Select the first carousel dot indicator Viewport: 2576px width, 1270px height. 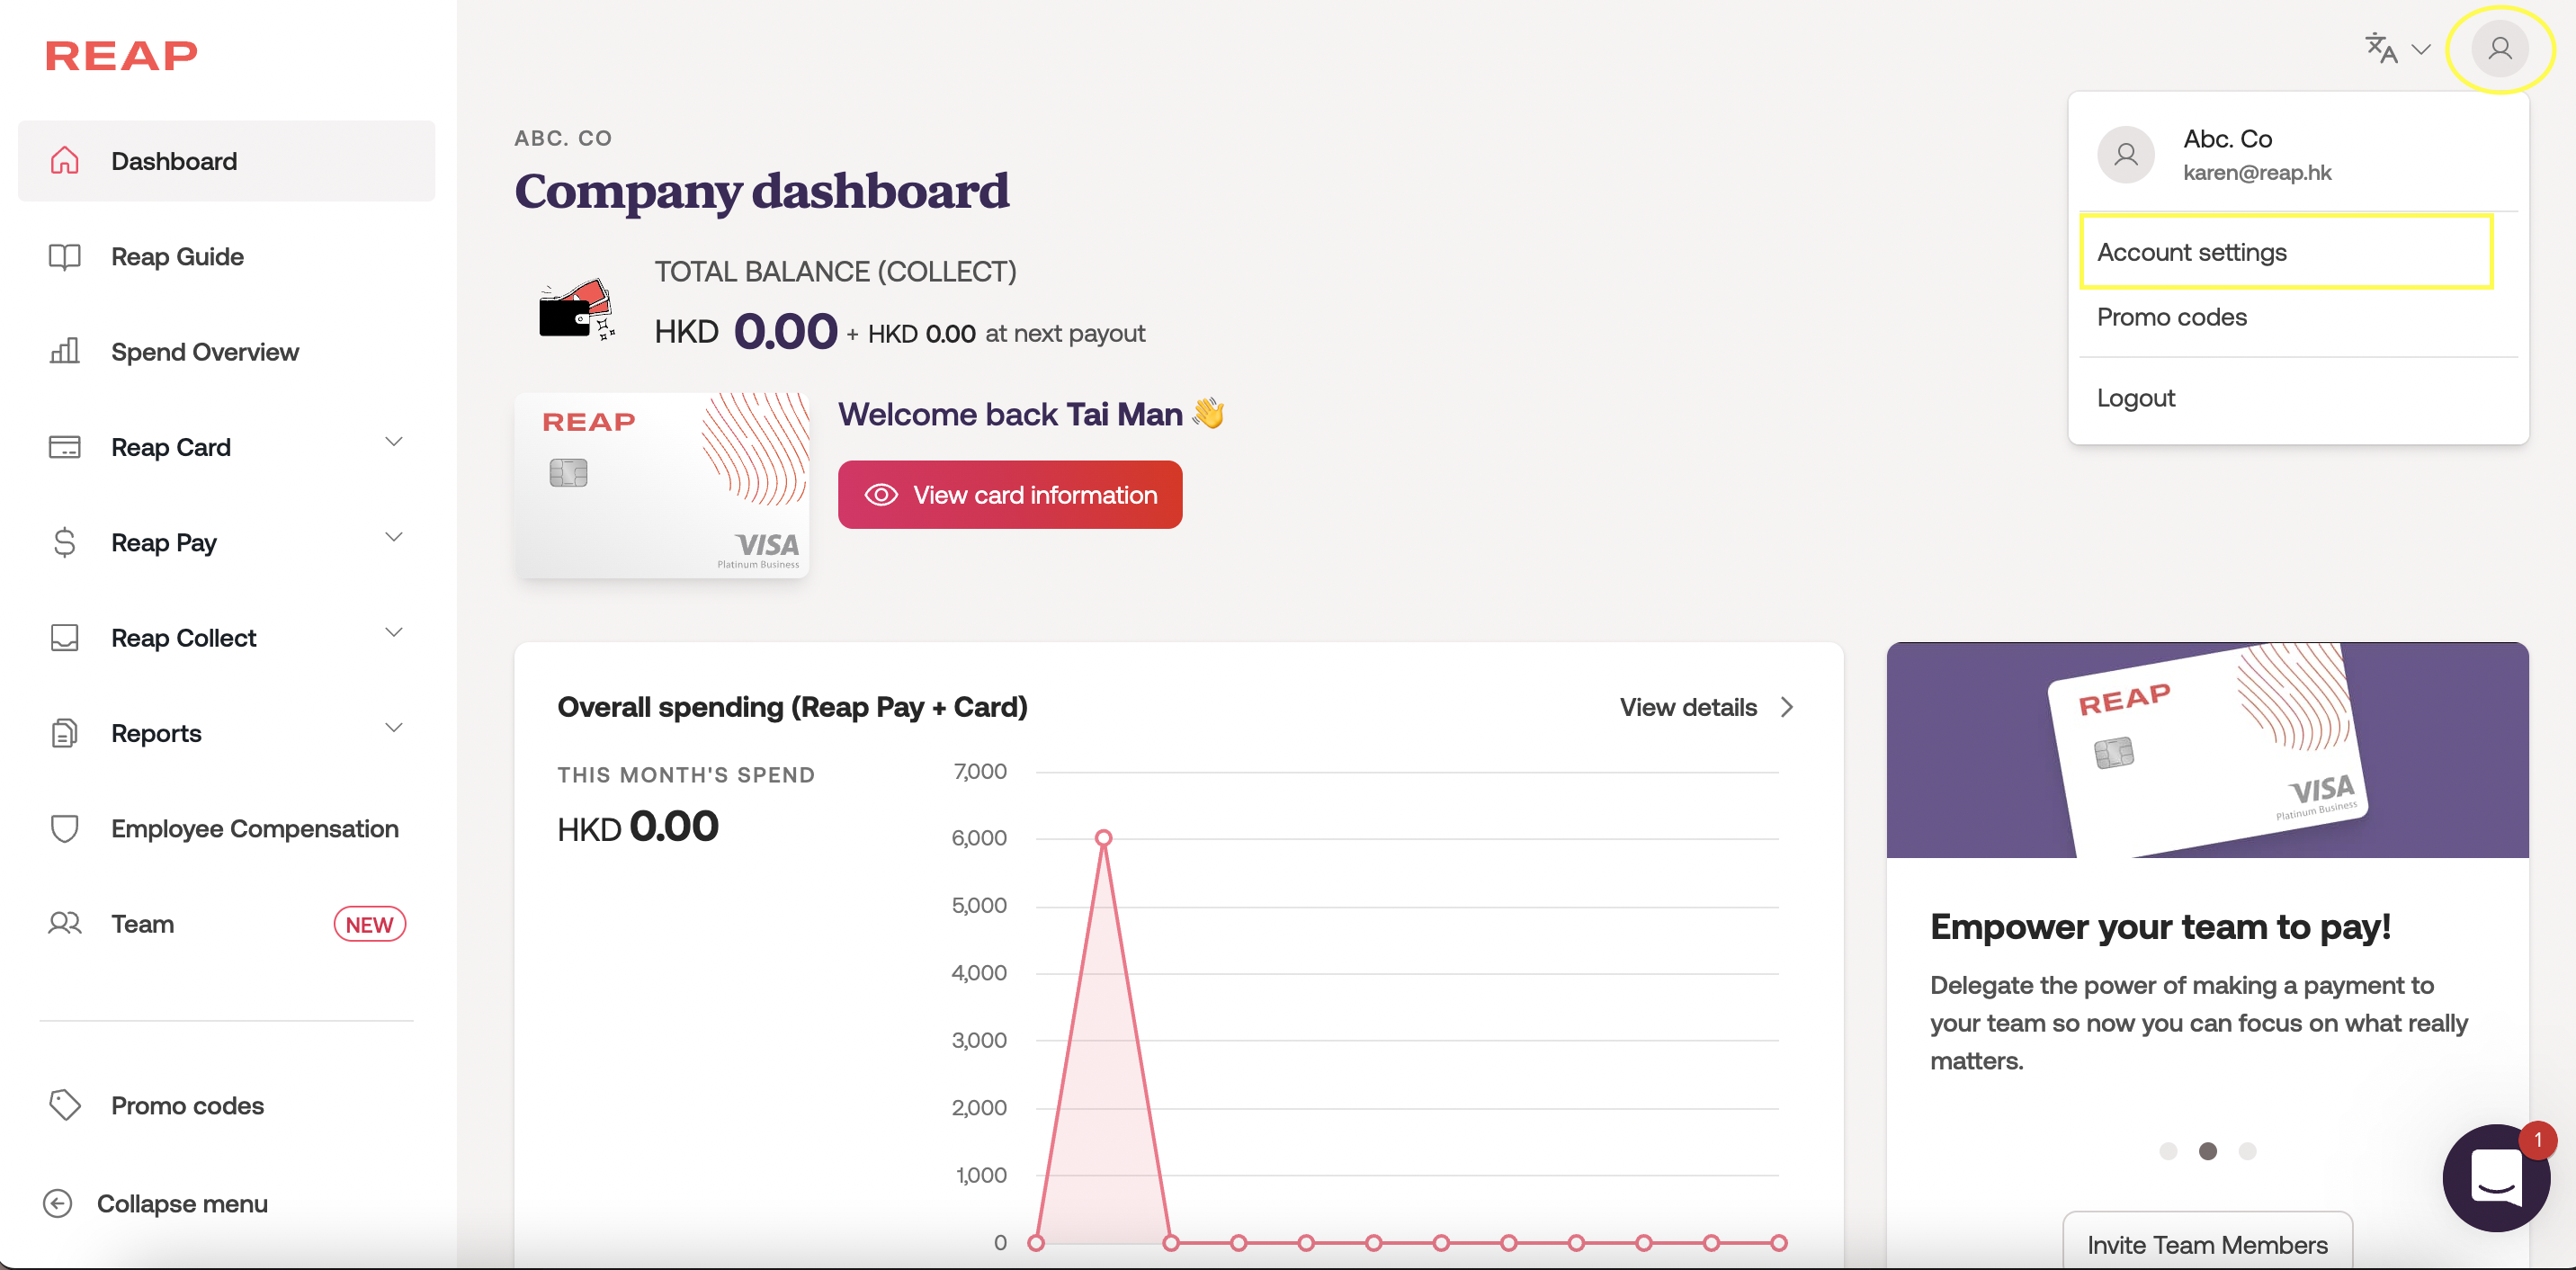click(2168, 1151)
